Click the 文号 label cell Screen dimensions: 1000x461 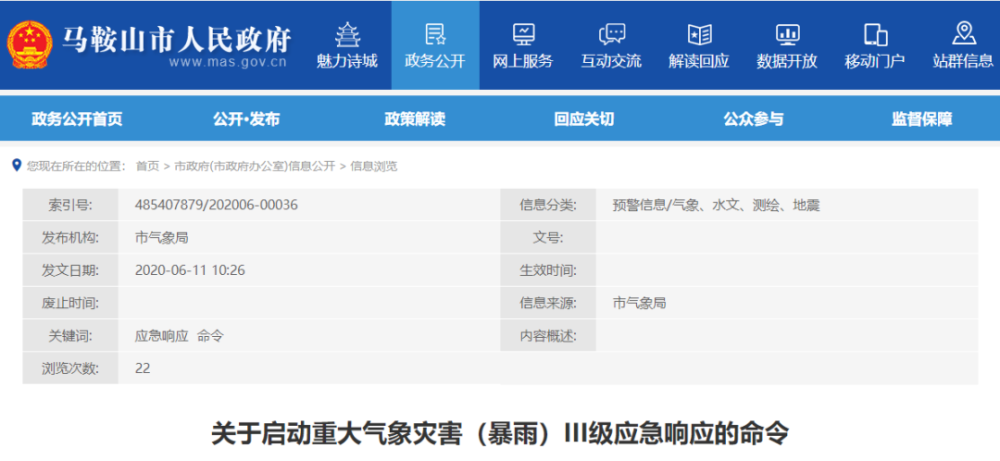(548, 238)
